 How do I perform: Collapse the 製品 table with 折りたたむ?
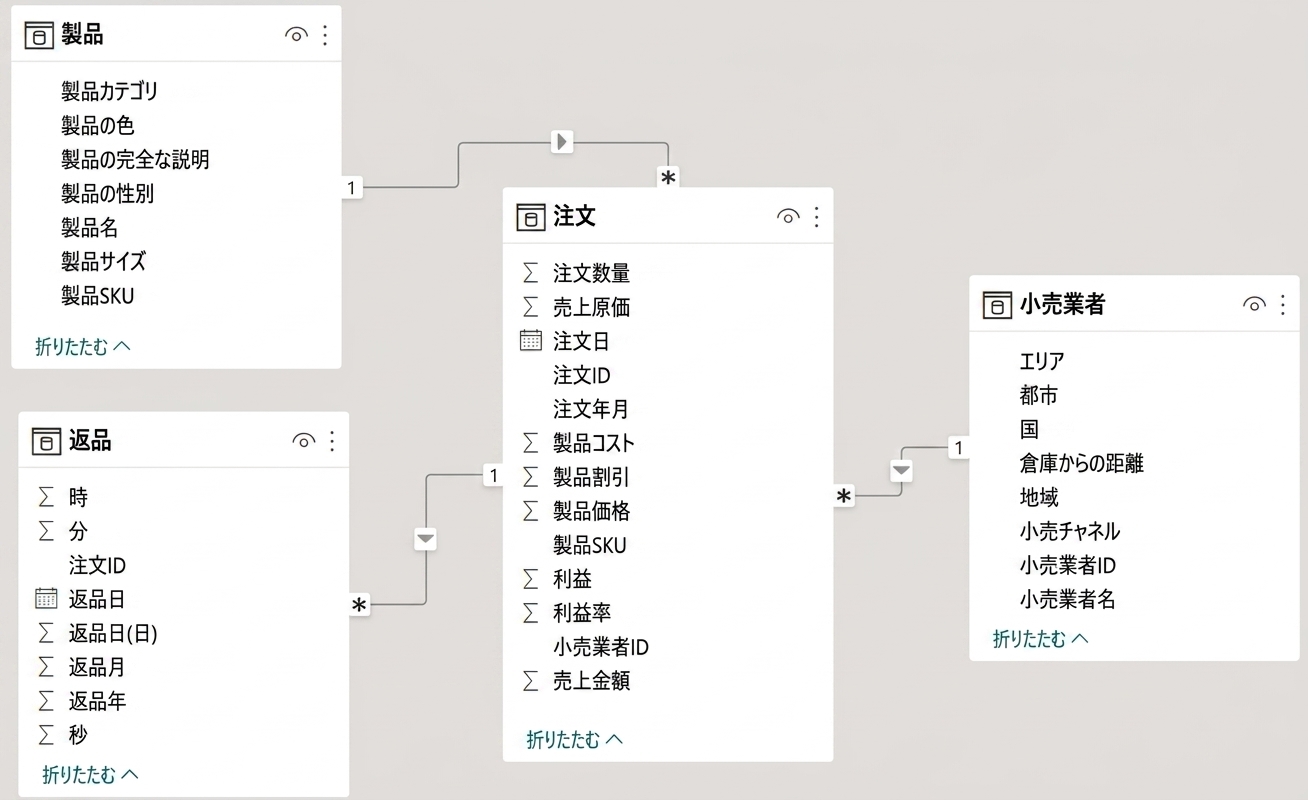[83, 347]
